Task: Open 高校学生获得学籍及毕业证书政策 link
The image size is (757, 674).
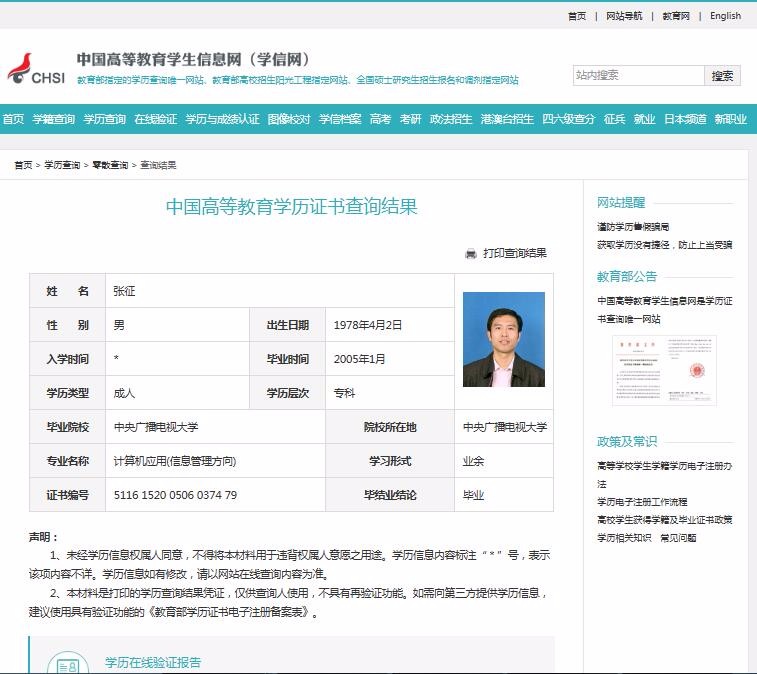Action: [x=665, y=520]
